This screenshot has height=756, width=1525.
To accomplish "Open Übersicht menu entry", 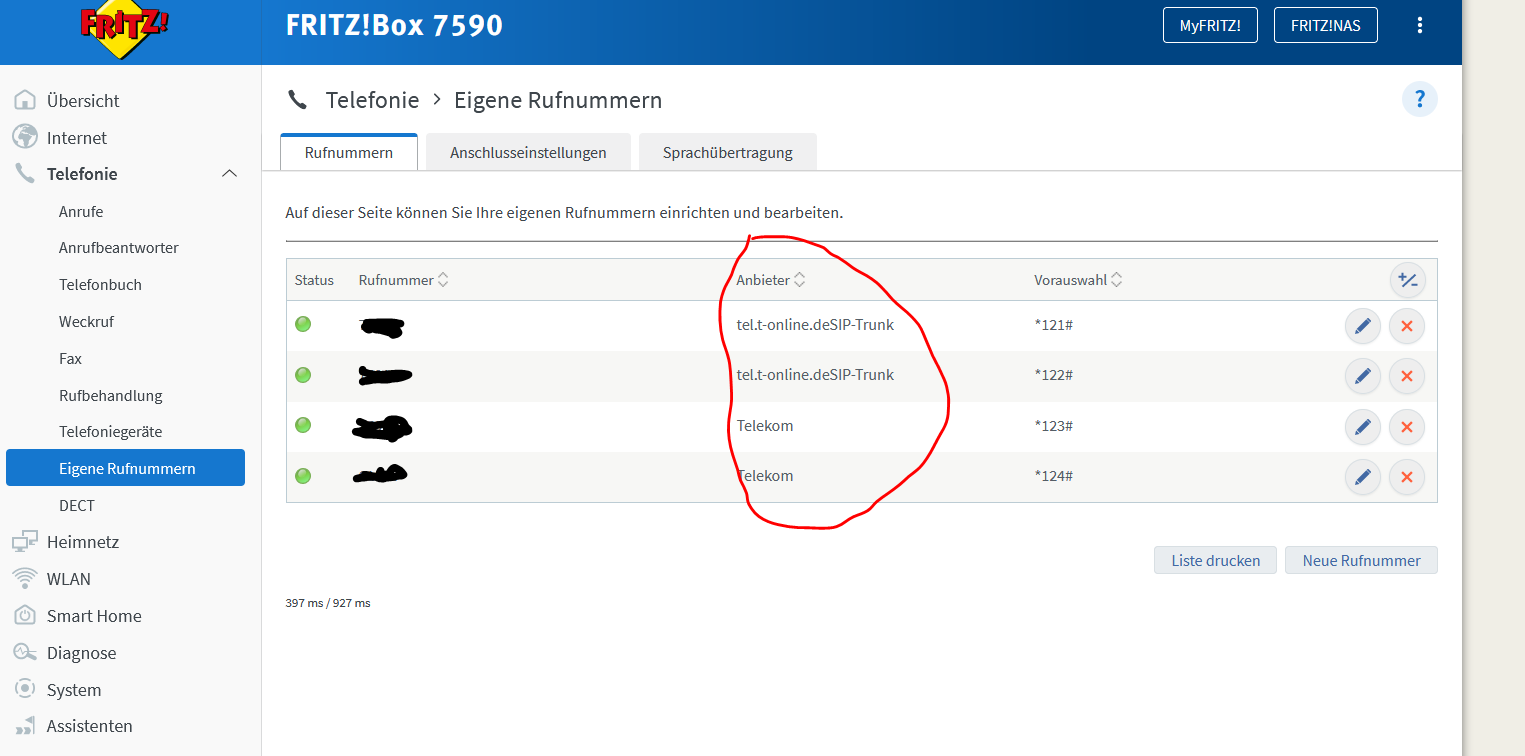I will tap(83, 100).
